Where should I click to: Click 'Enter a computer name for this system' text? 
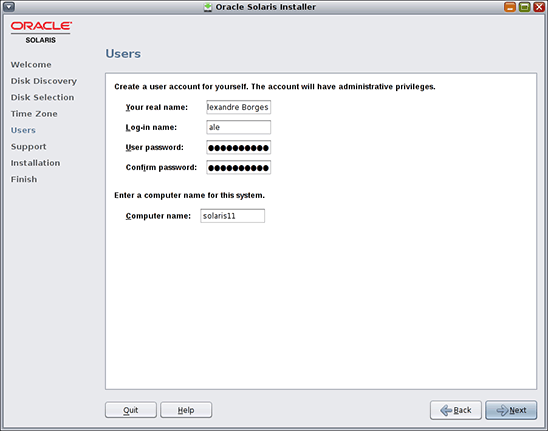click(x=189, y=195)
